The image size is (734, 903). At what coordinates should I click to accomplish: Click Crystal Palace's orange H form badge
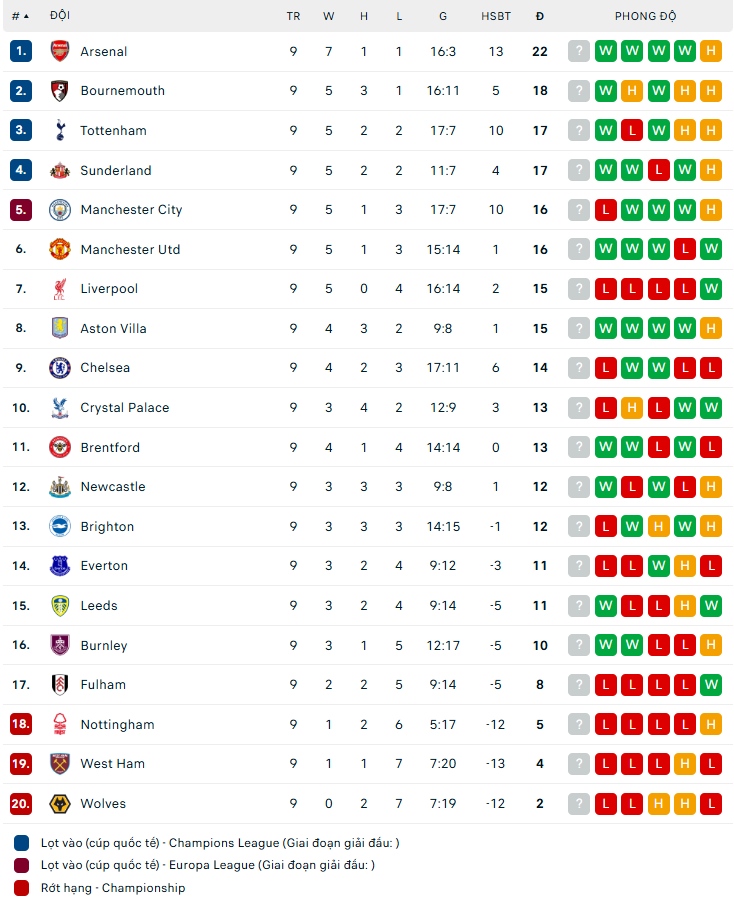click(632, 408)
